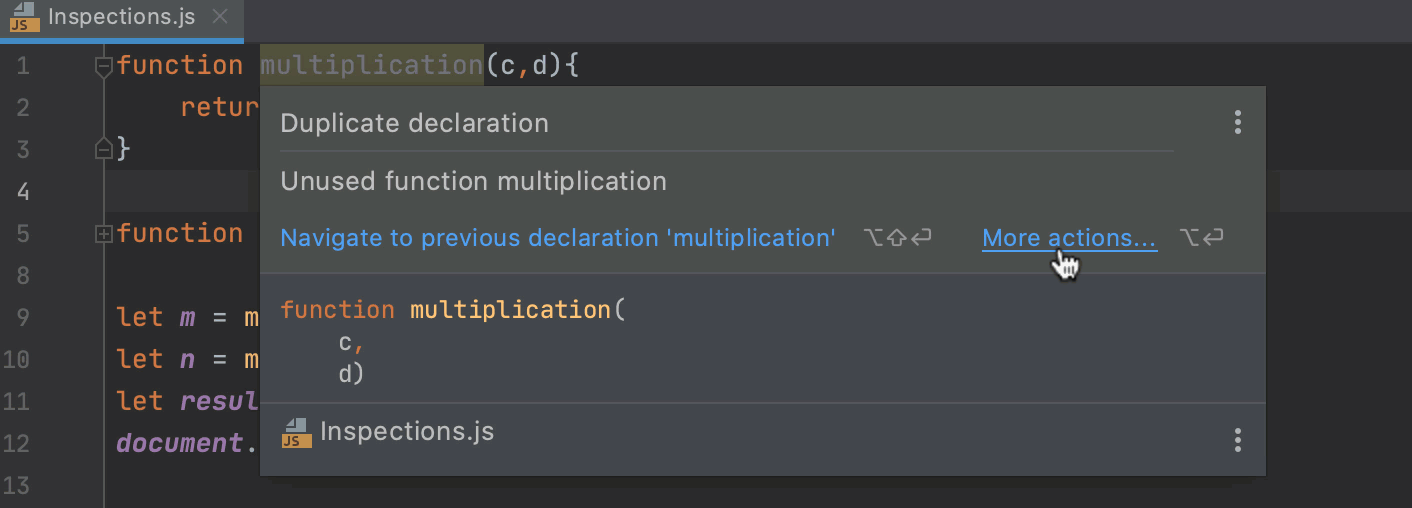Click the Duplicate declaration message text
This screenshot has width=1412, height=508.
[414, 124]
